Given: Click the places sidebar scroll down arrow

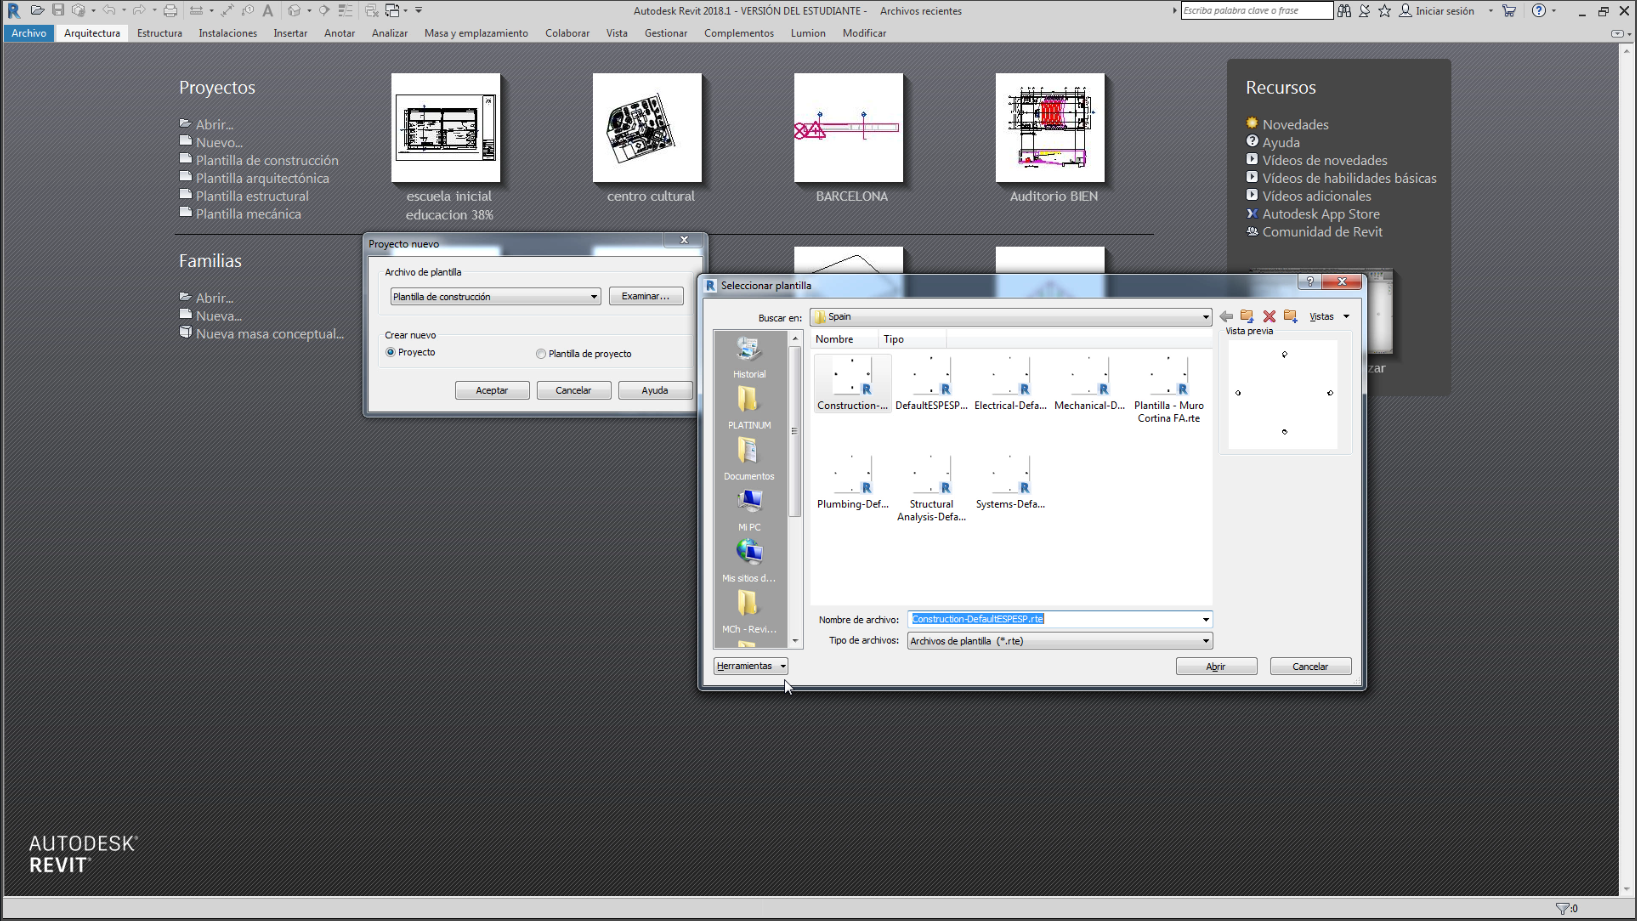Looking at the screenshot, I should [x=795, y=641].
